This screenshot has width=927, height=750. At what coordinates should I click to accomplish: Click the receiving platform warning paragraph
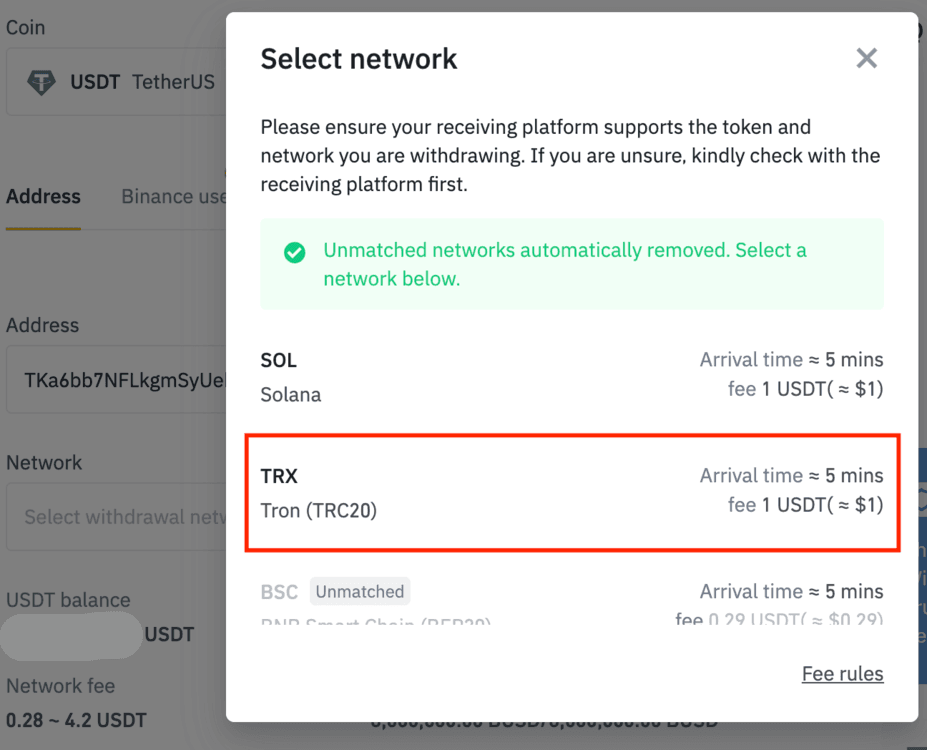click(x=570, y=156)
